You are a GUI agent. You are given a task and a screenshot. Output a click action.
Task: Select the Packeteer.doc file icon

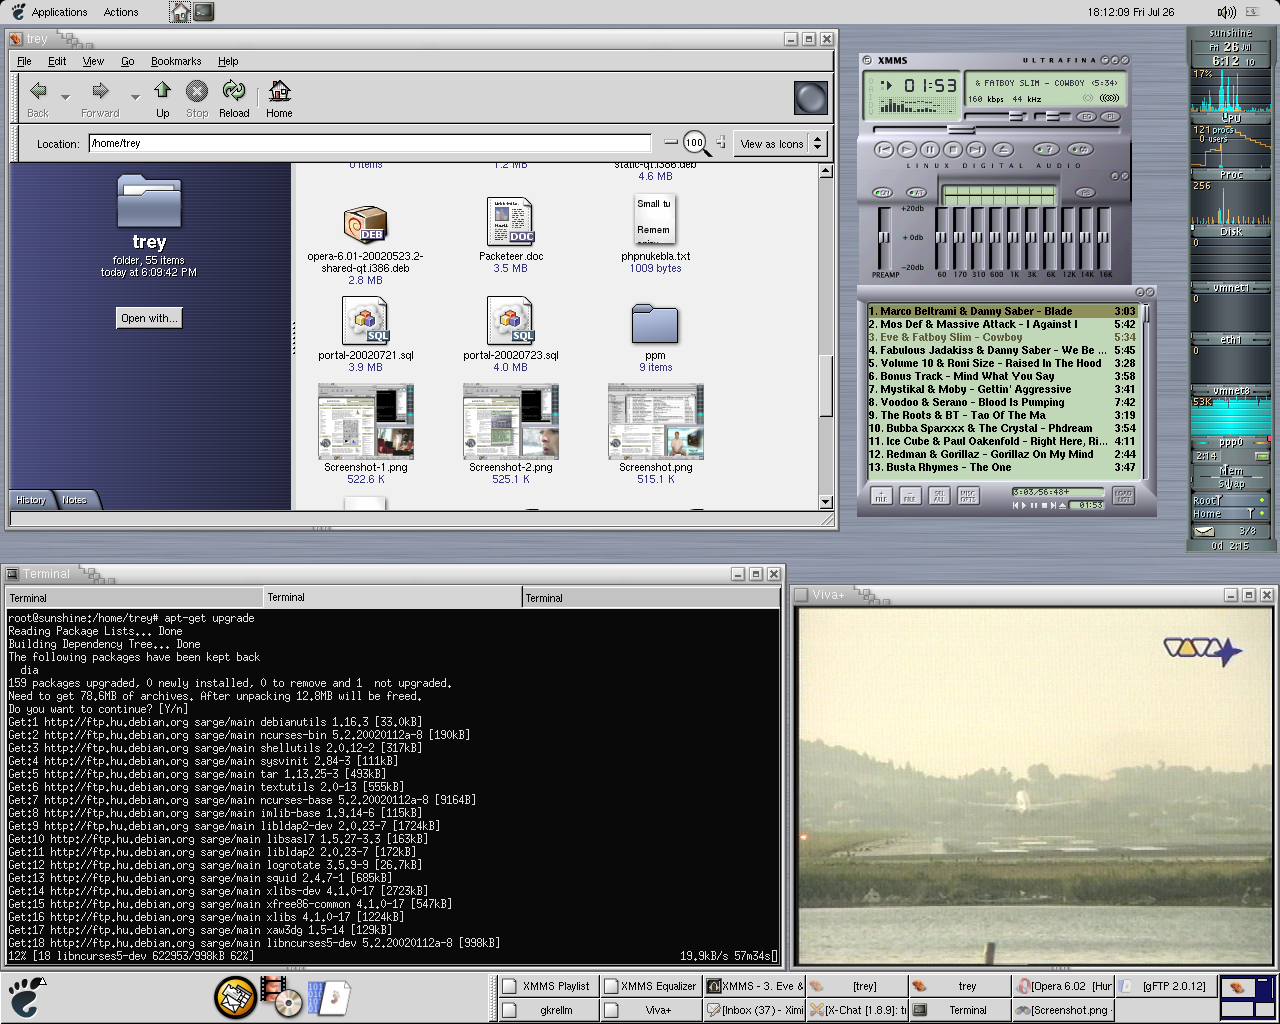pos(510,221)
